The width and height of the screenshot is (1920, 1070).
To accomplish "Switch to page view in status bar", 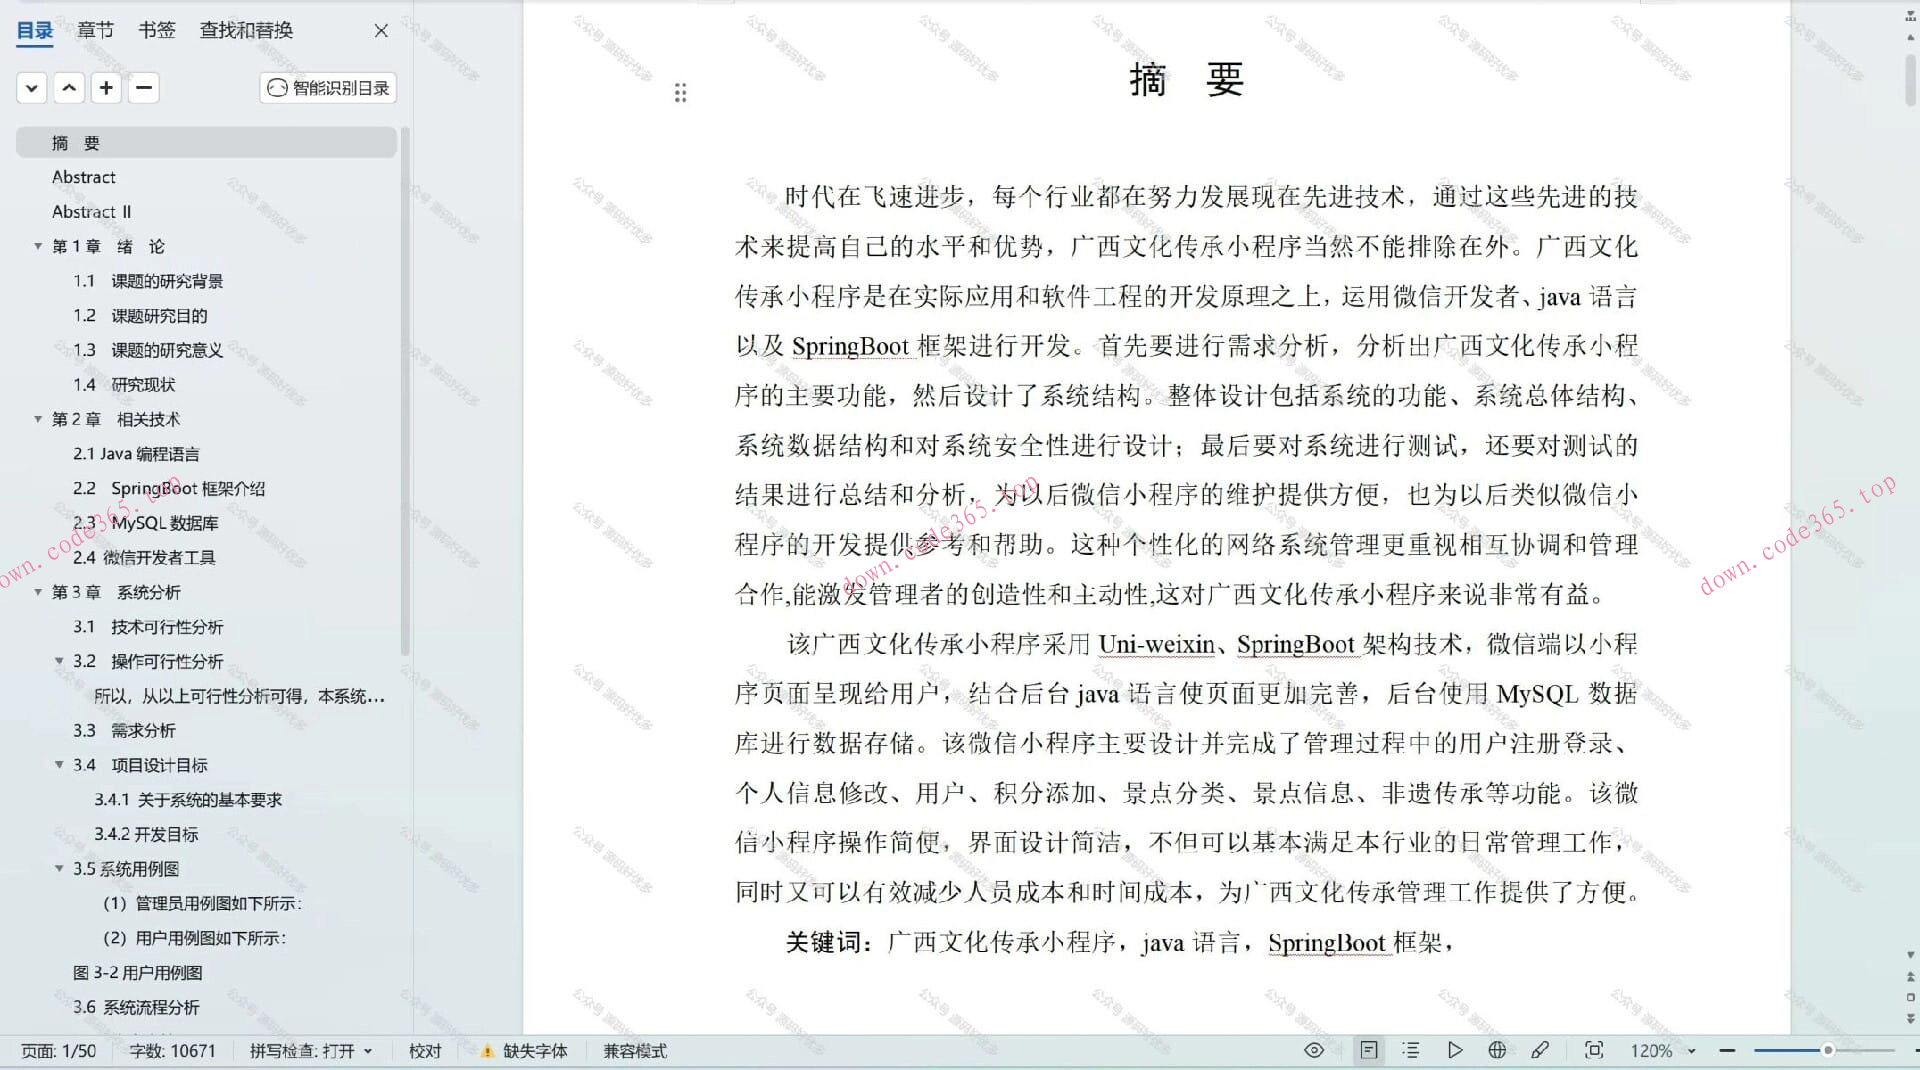I will tap(1369, 1050).
